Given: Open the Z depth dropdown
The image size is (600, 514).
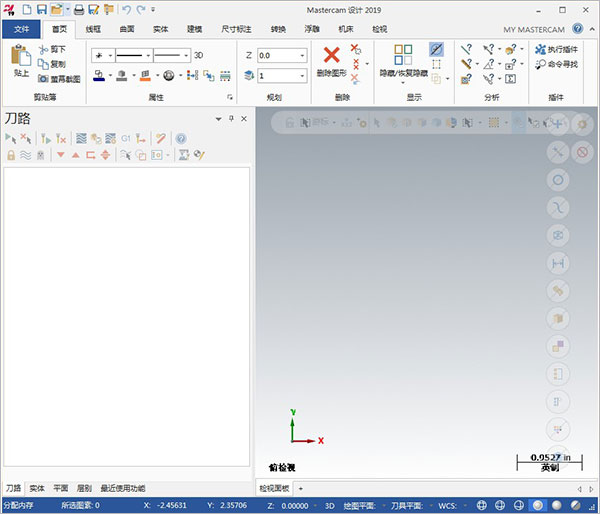Looking at the screenshot, I should pyautogui.click(x=302, y=55).
